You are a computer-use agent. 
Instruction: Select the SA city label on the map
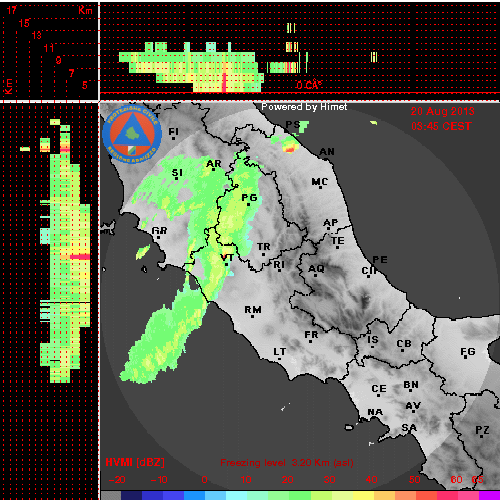coord(409,427)
